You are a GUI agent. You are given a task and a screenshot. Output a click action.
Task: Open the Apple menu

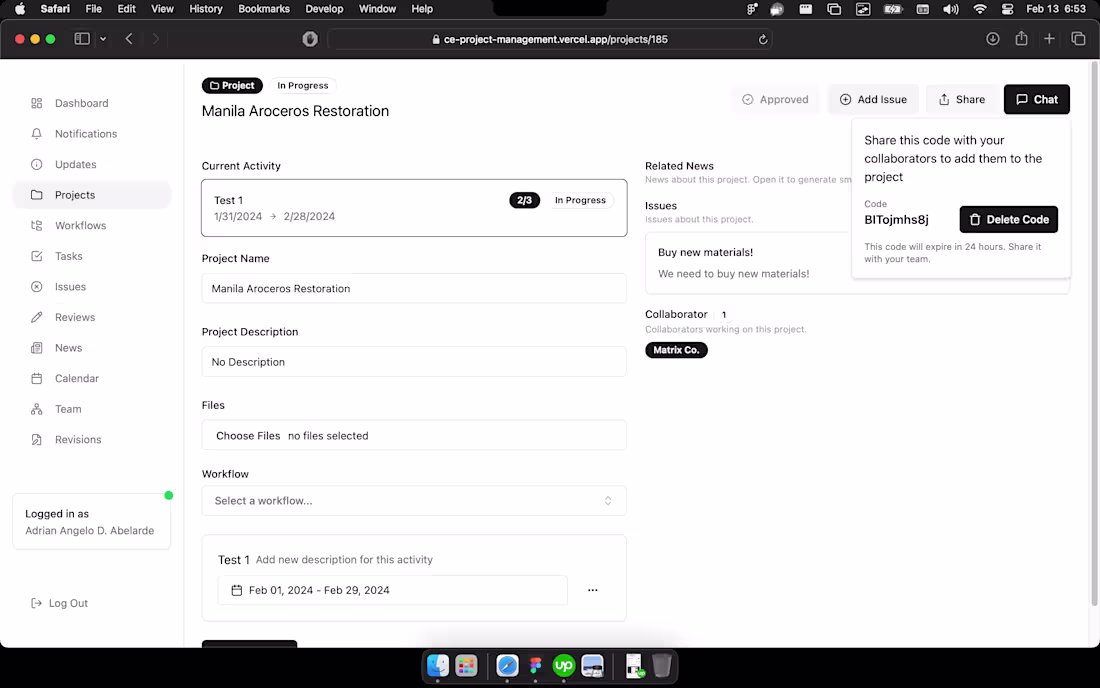[20, 9]
